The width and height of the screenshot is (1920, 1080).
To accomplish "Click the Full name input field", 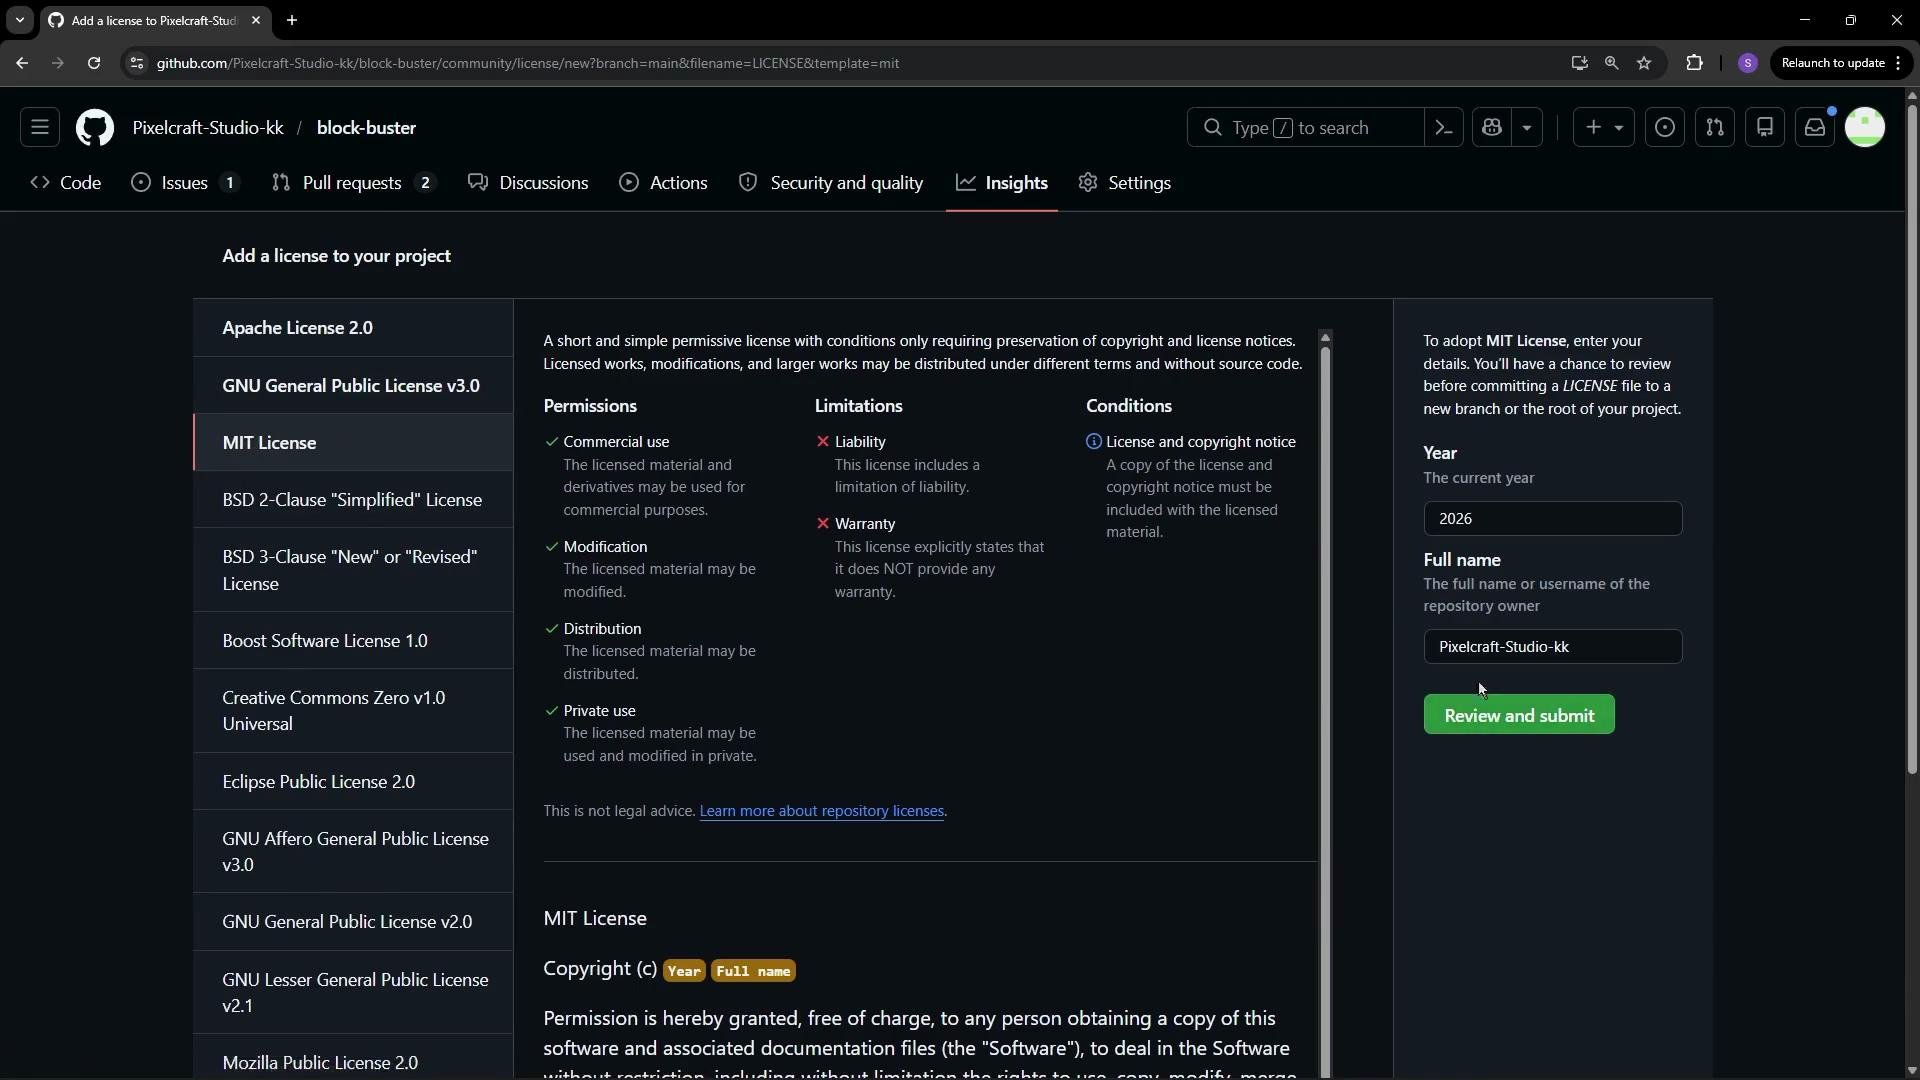I will (x=1552, y=647).
